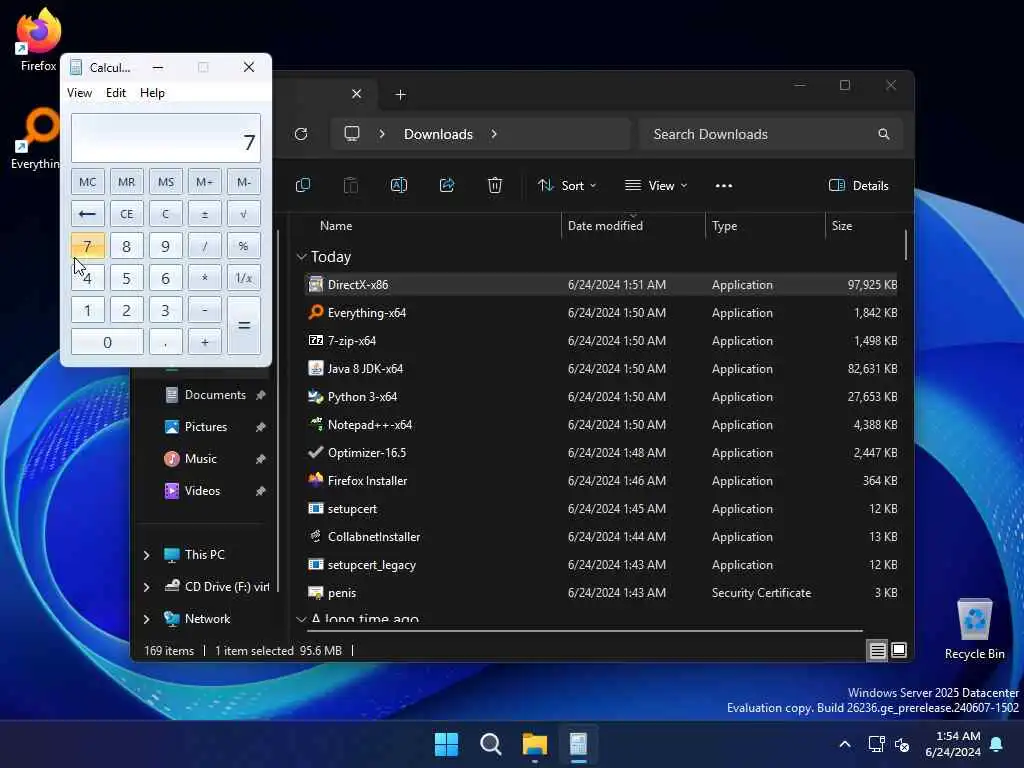Click the share icon in Explorer toolbar
This screenshot has width=1024, height=768.
[447, 185]
